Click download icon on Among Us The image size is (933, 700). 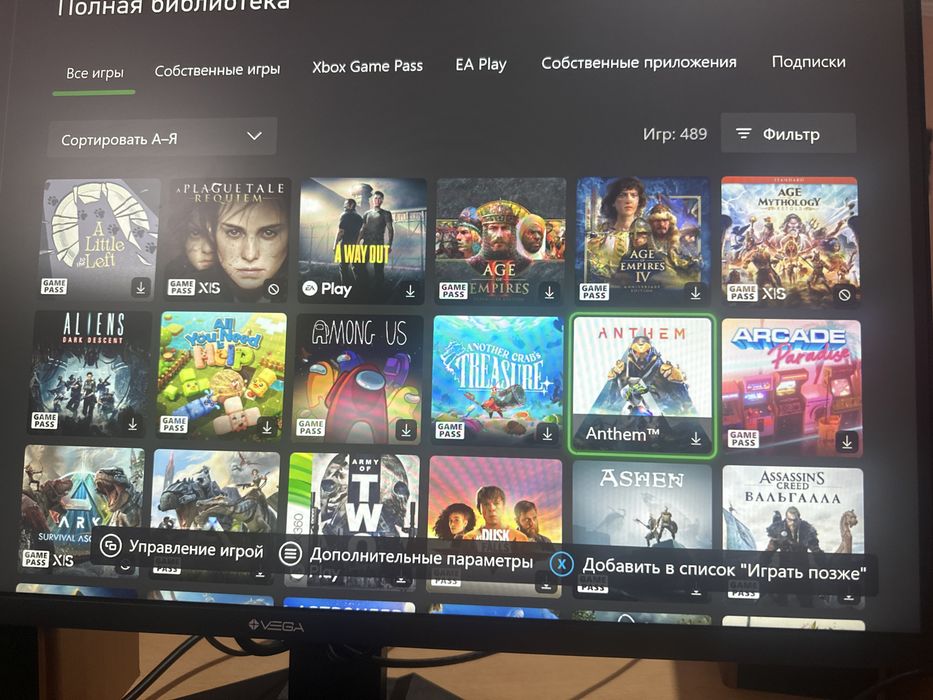(406, 430)
